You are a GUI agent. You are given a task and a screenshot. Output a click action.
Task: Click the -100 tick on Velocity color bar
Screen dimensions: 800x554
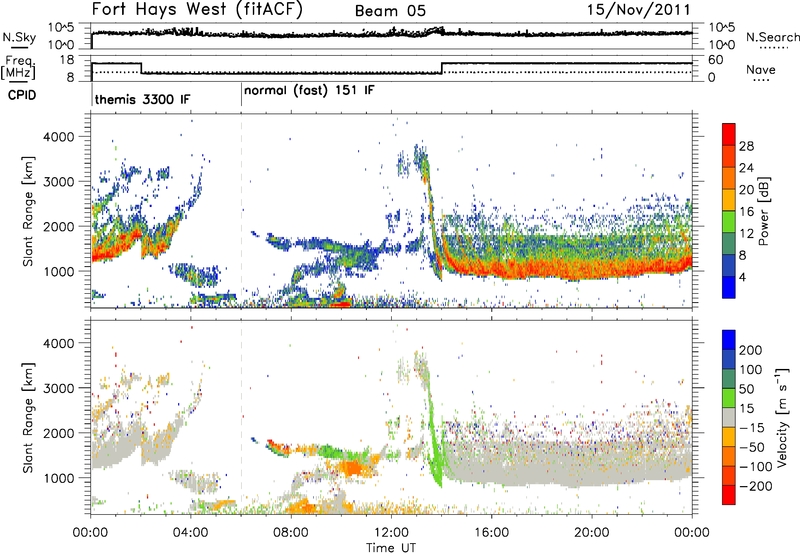pos(755,467)
